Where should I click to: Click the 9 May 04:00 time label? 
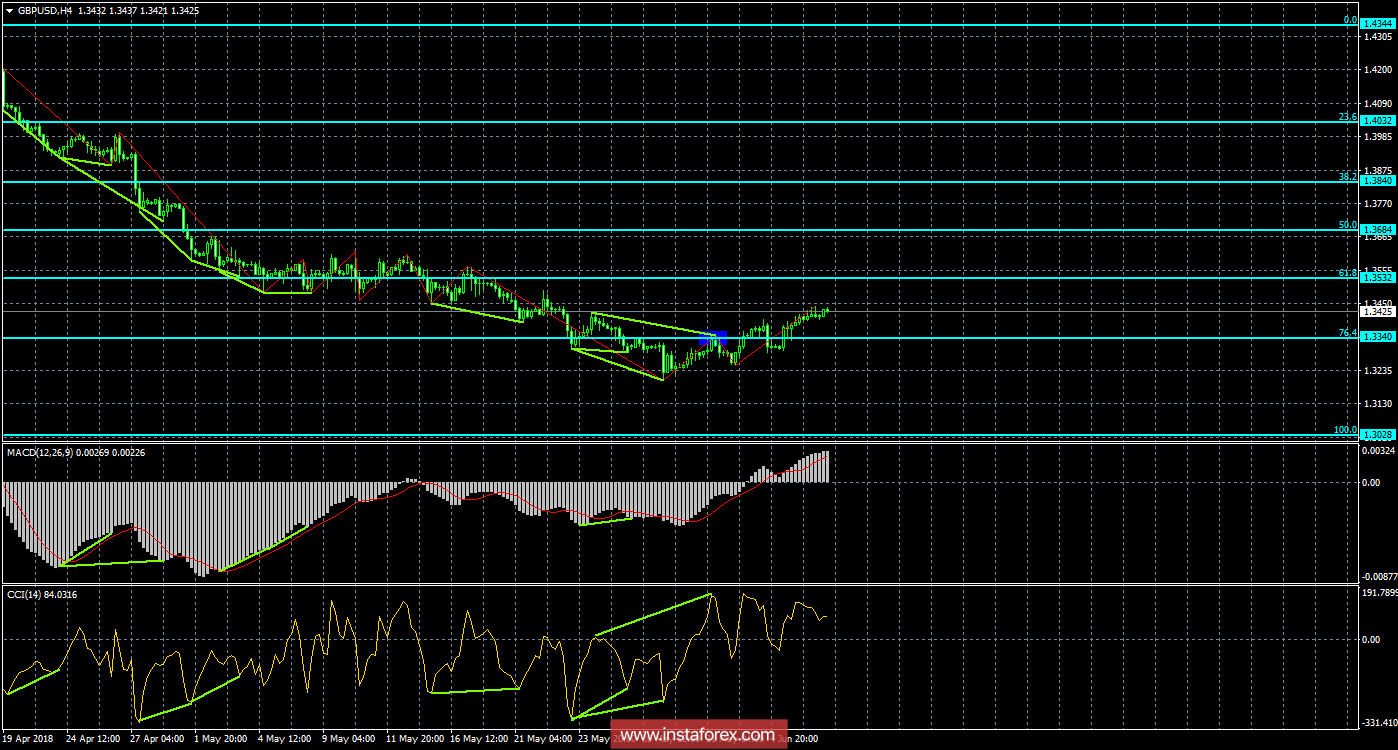click(350, 740)
